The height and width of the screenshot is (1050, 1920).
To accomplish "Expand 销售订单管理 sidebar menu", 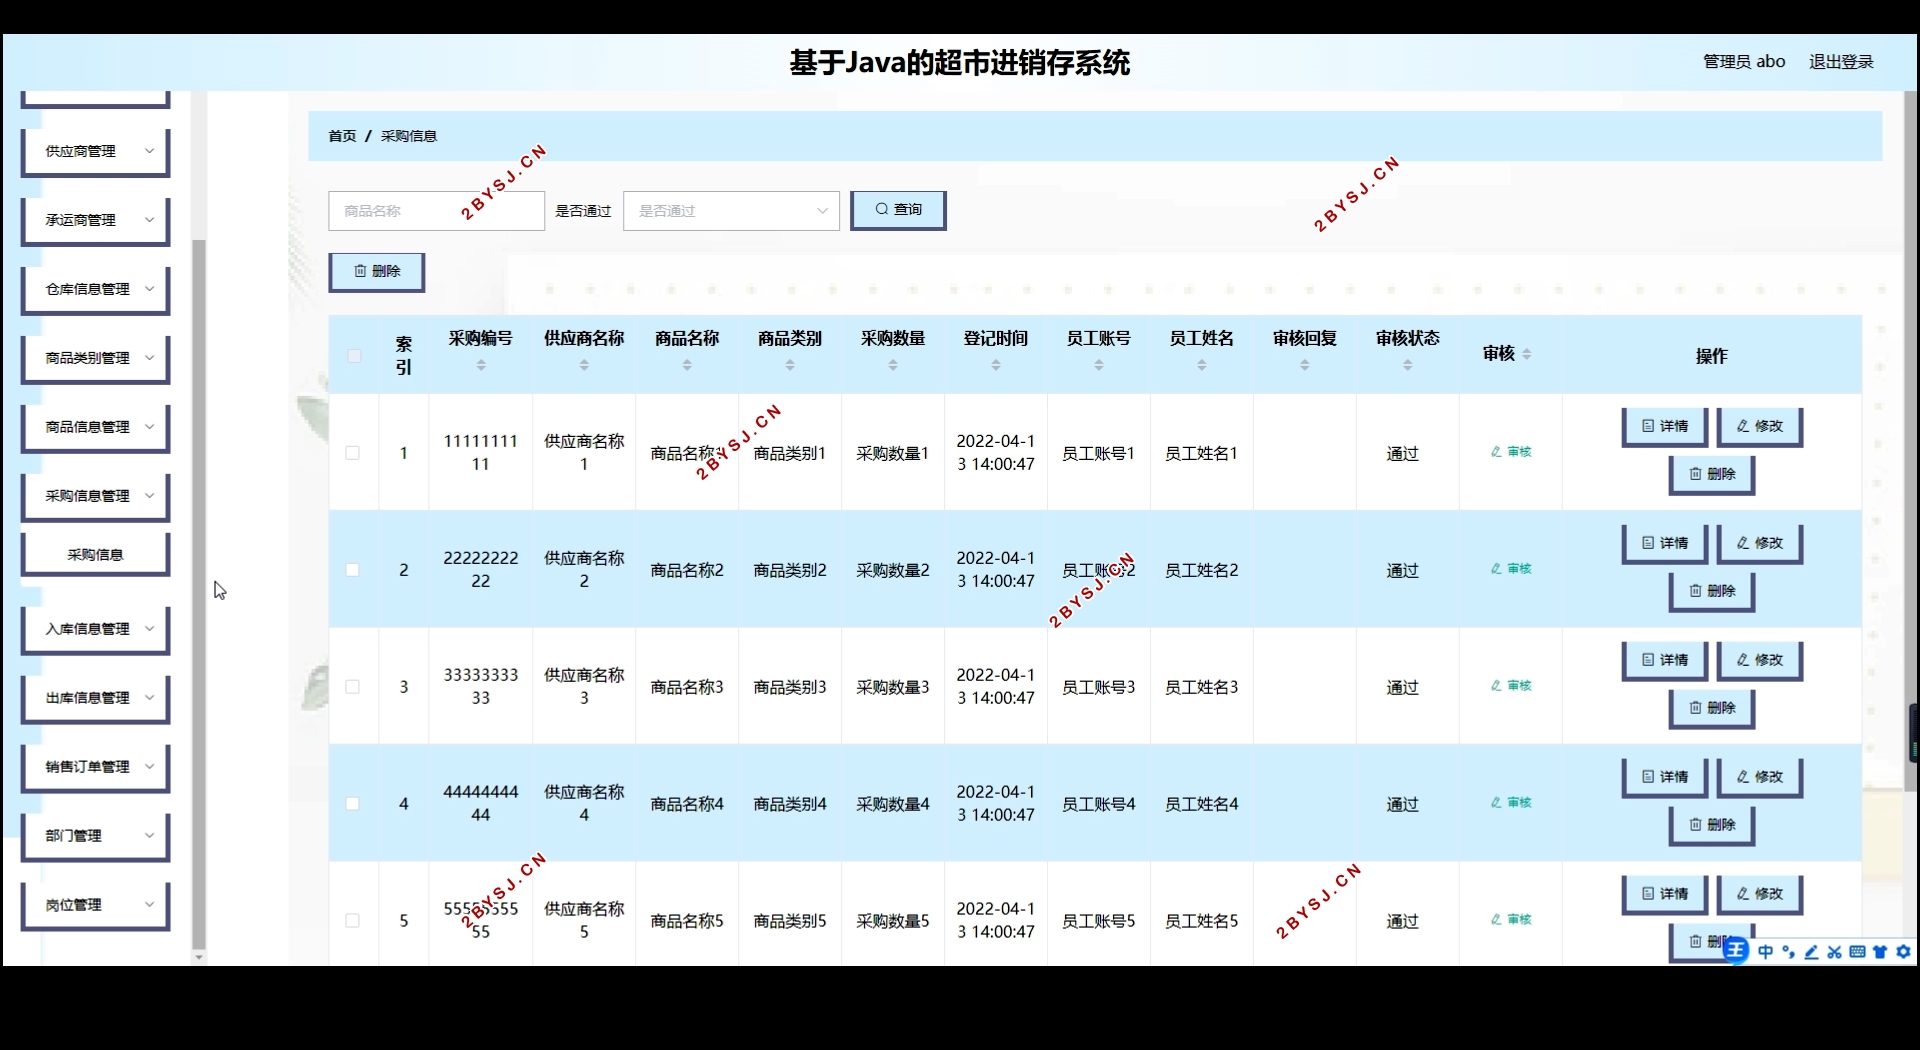I will point(95,767).
